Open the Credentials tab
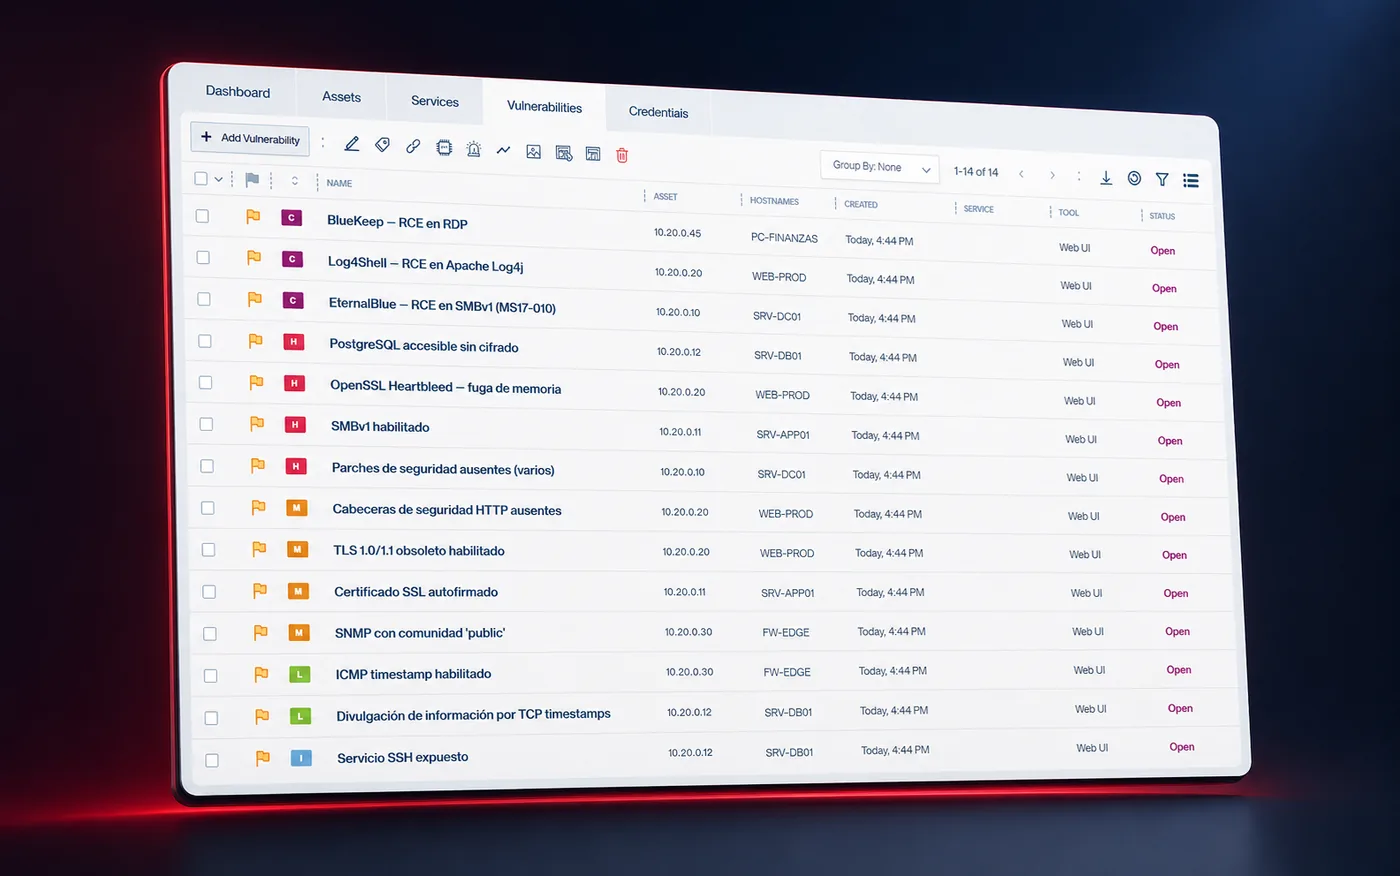The height and width of the screenshot is (876, 1400). click(658, 112)
